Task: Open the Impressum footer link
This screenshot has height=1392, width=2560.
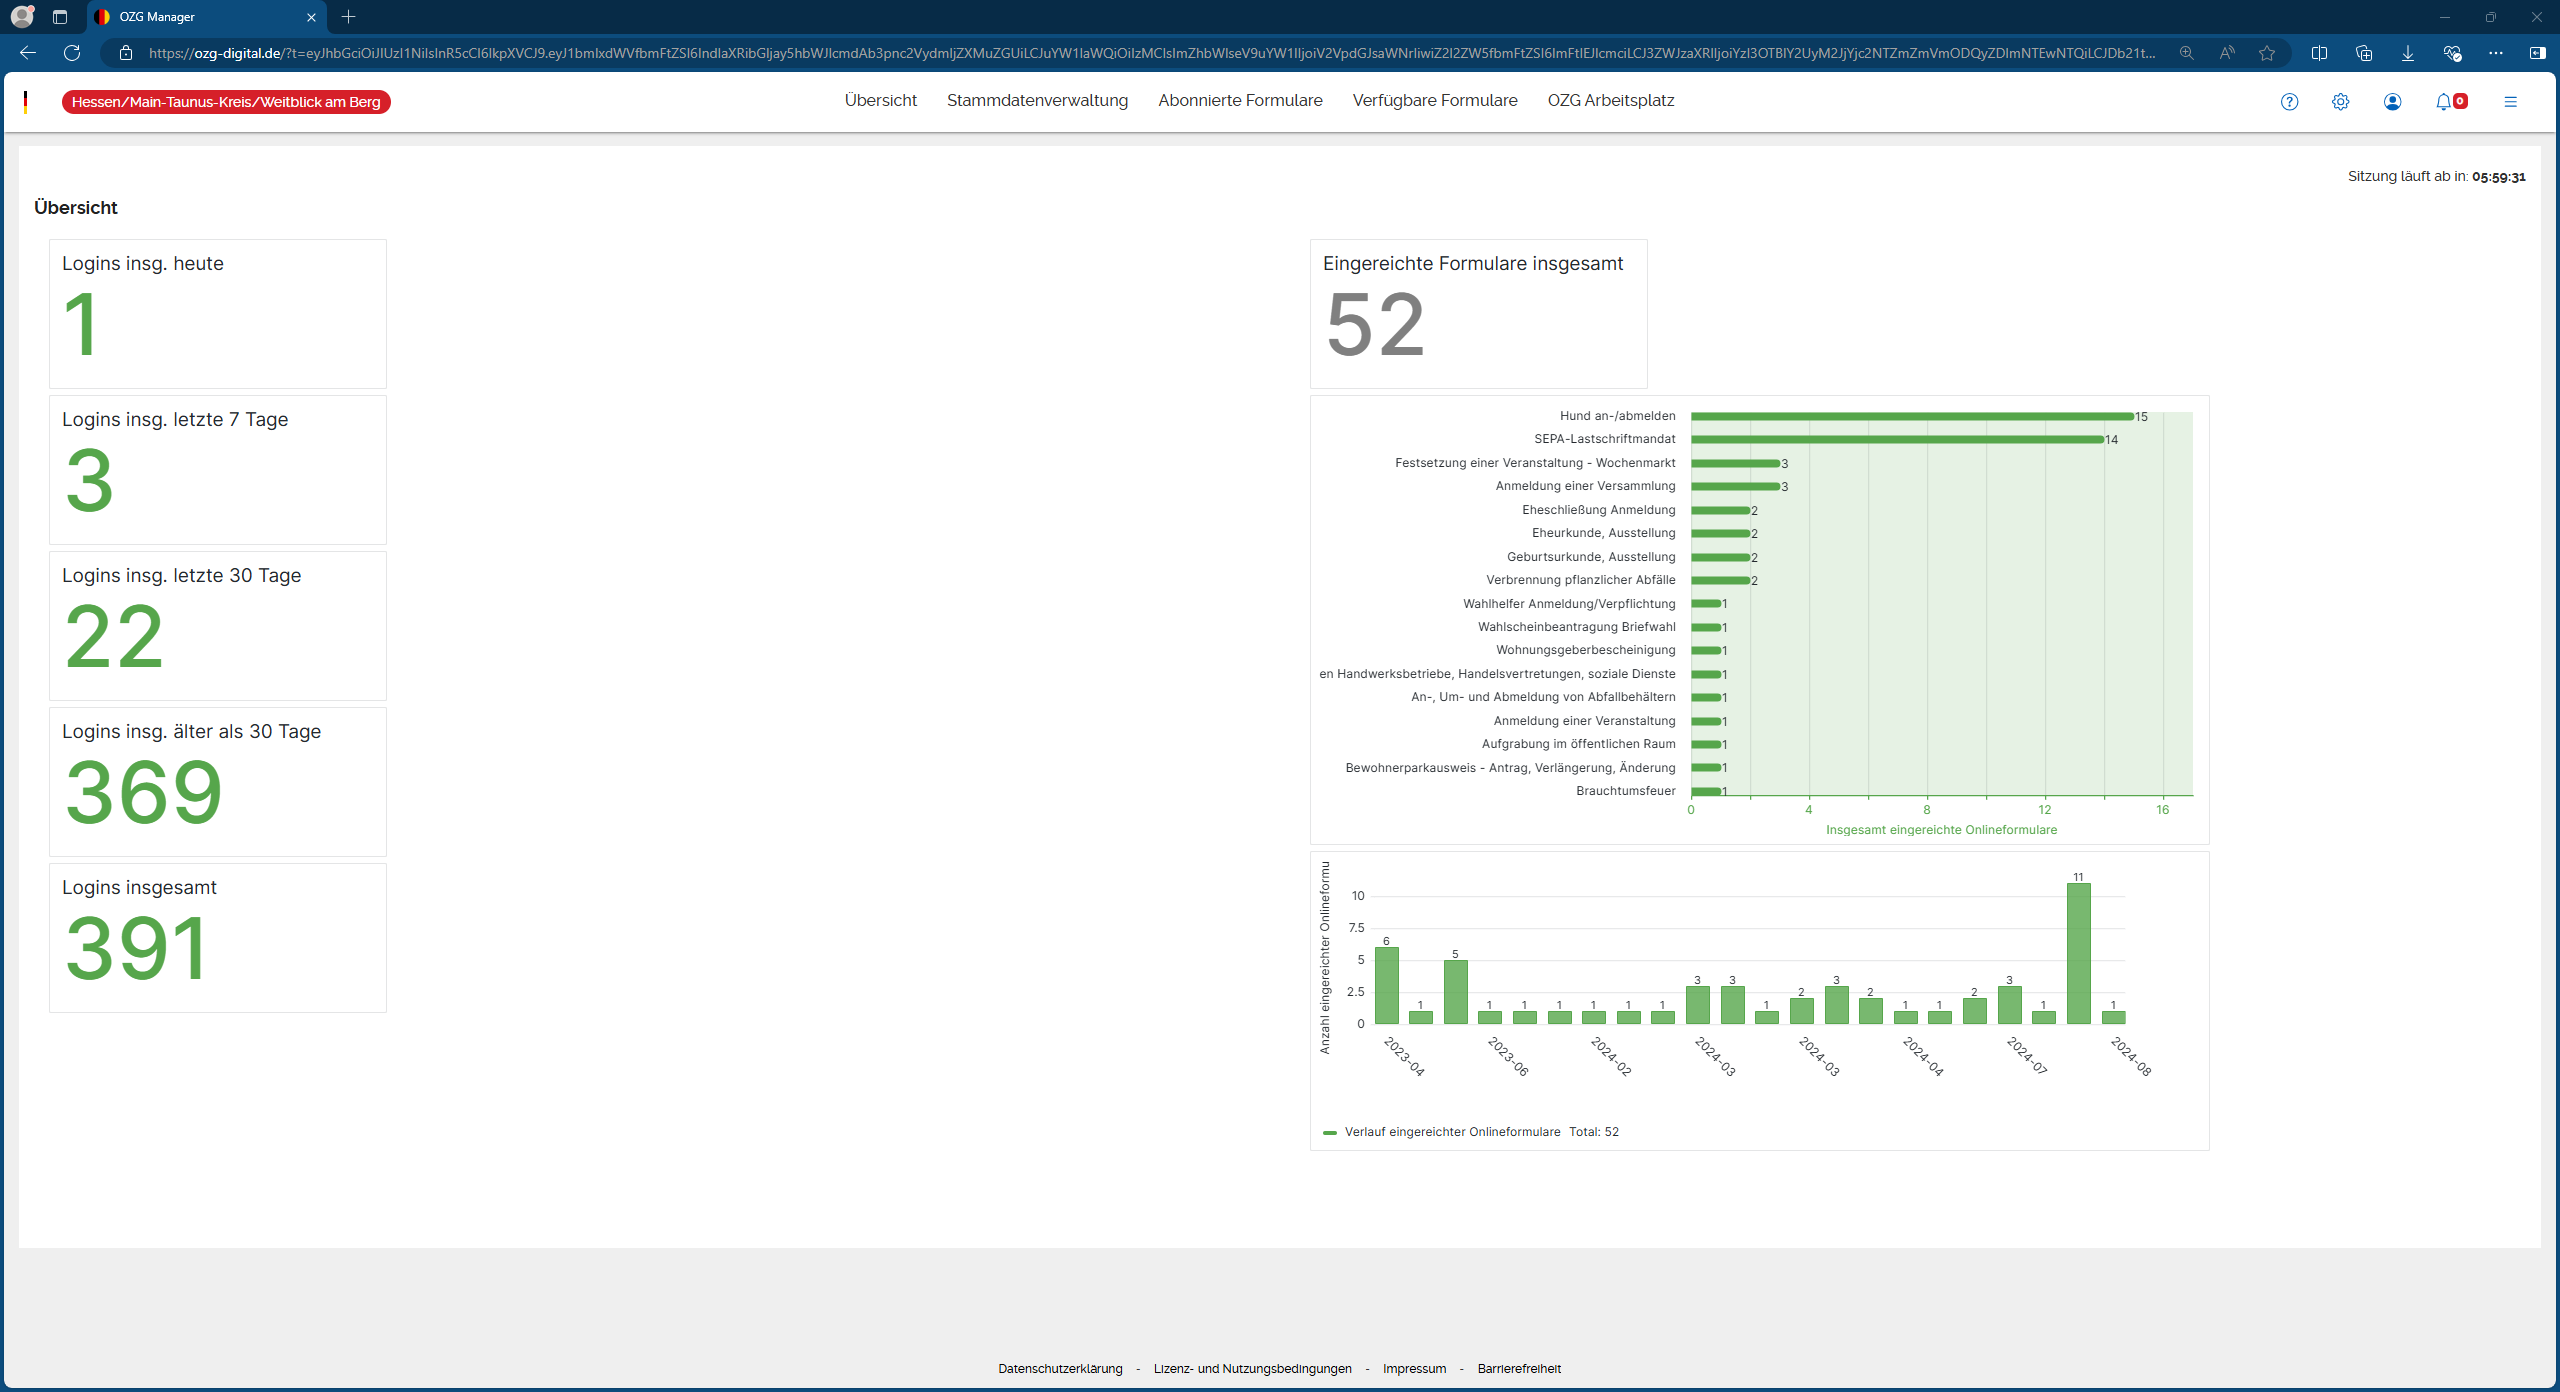Action: (1414, 1369)
